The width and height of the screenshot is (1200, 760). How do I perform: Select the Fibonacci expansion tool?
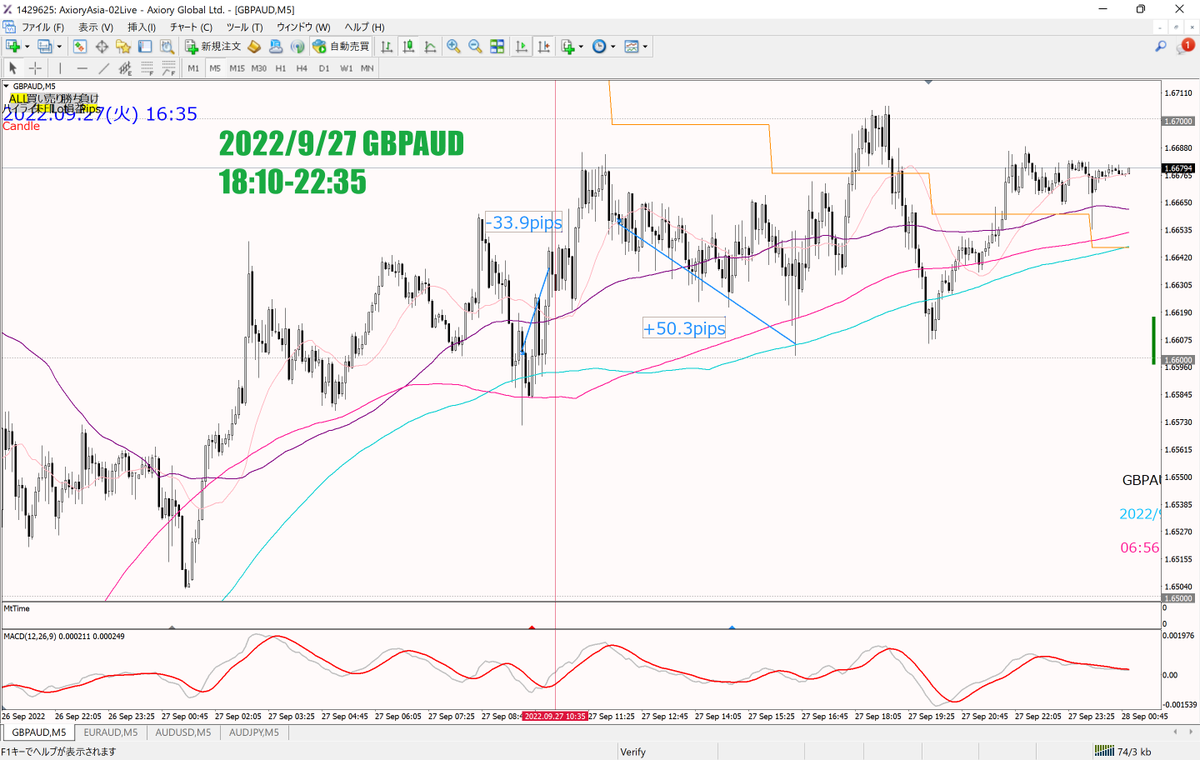[168, 68]
